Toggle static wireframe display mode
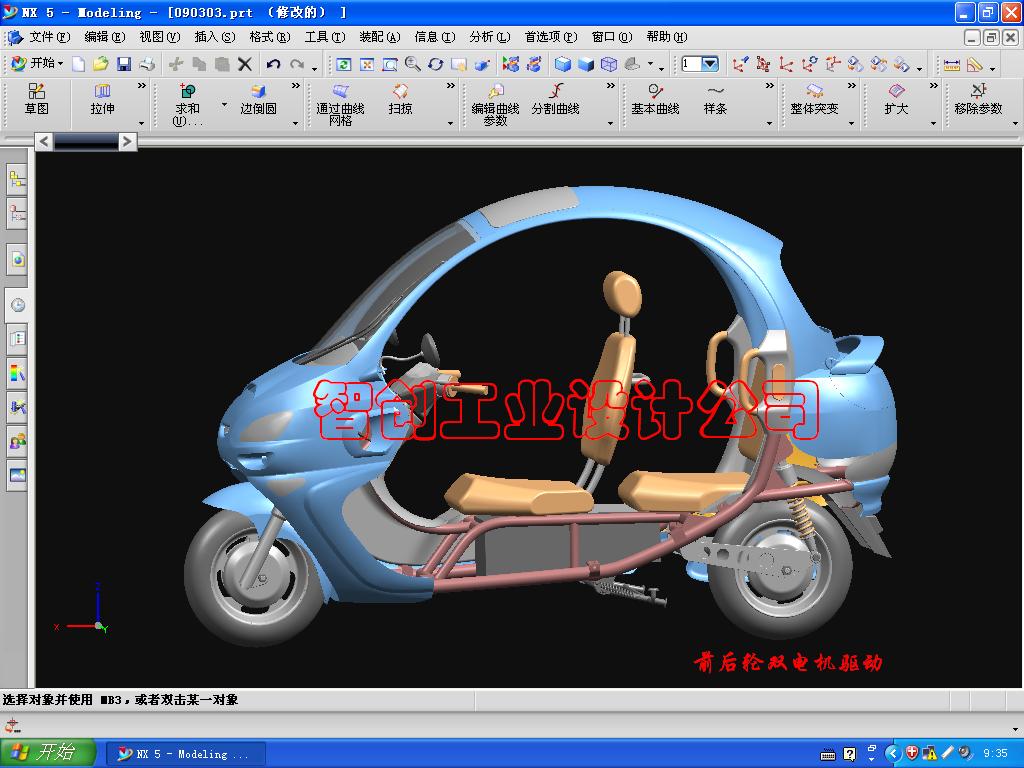 click(609, 64)
